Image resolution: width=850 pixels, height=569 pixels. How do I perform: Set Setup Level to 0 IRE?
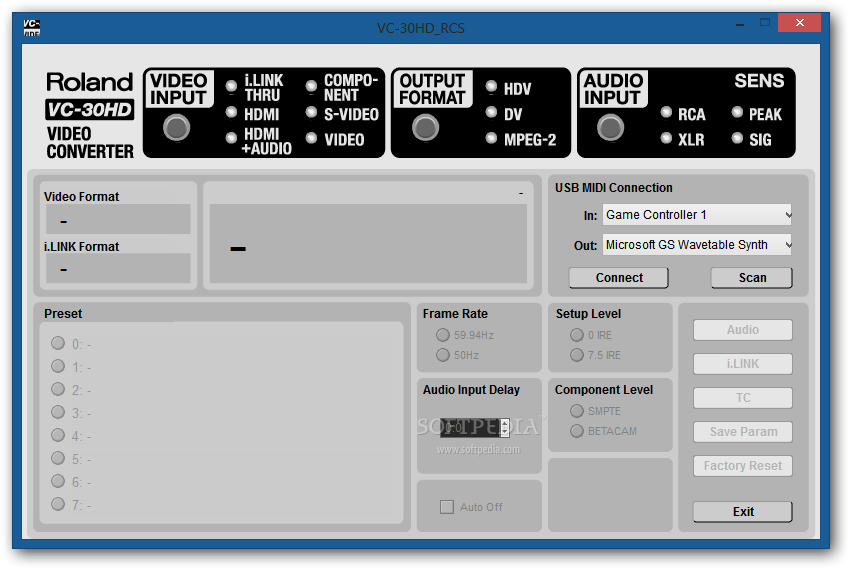coord(577,335)
